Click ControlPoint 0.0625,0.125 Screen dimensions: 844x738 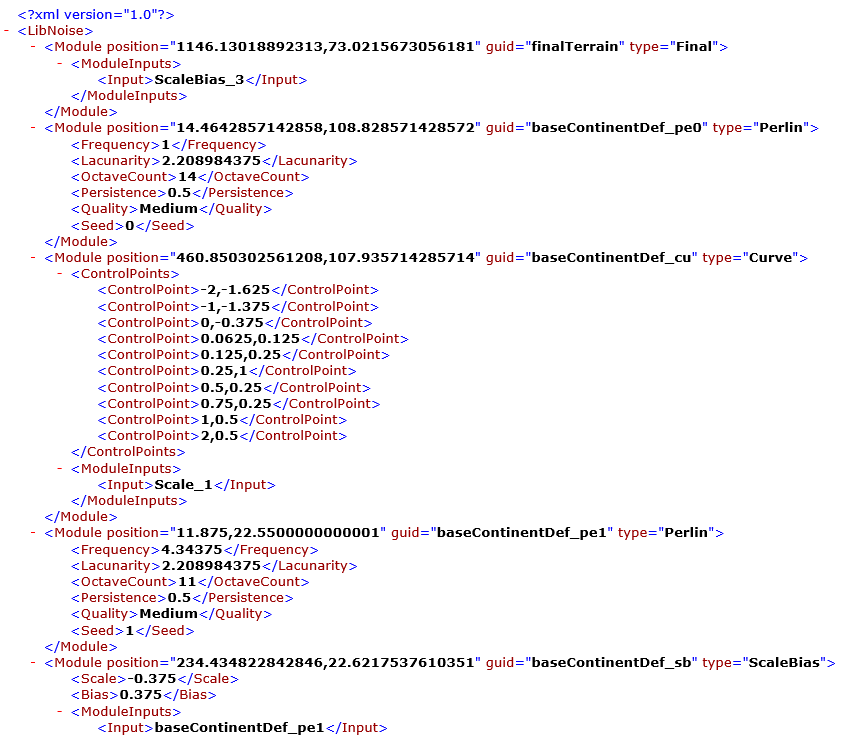click(253, 339)
